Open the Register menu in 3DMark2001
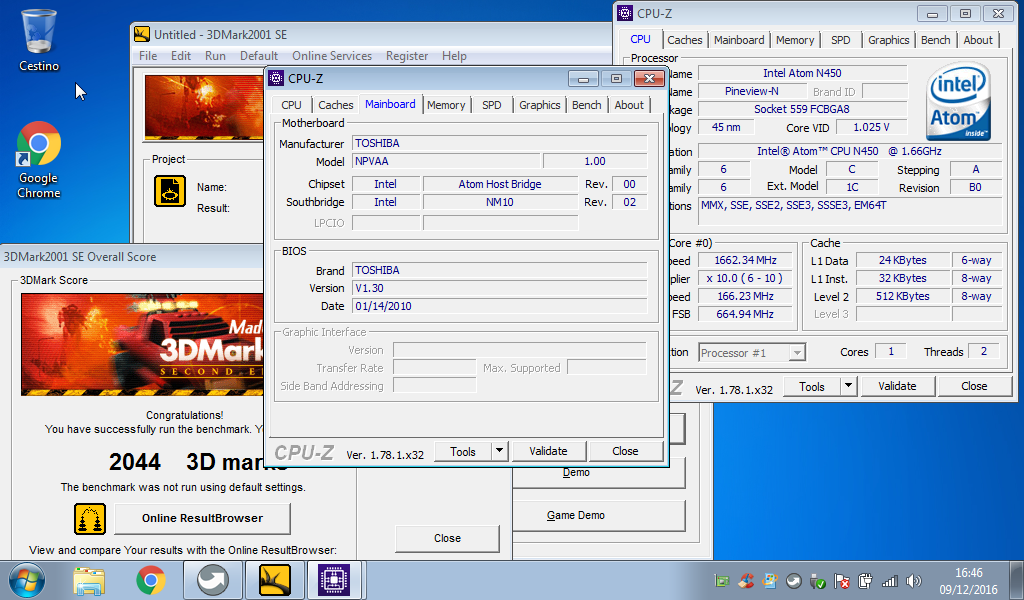This screenshot has width=1024, height=600. coord(407,55)
